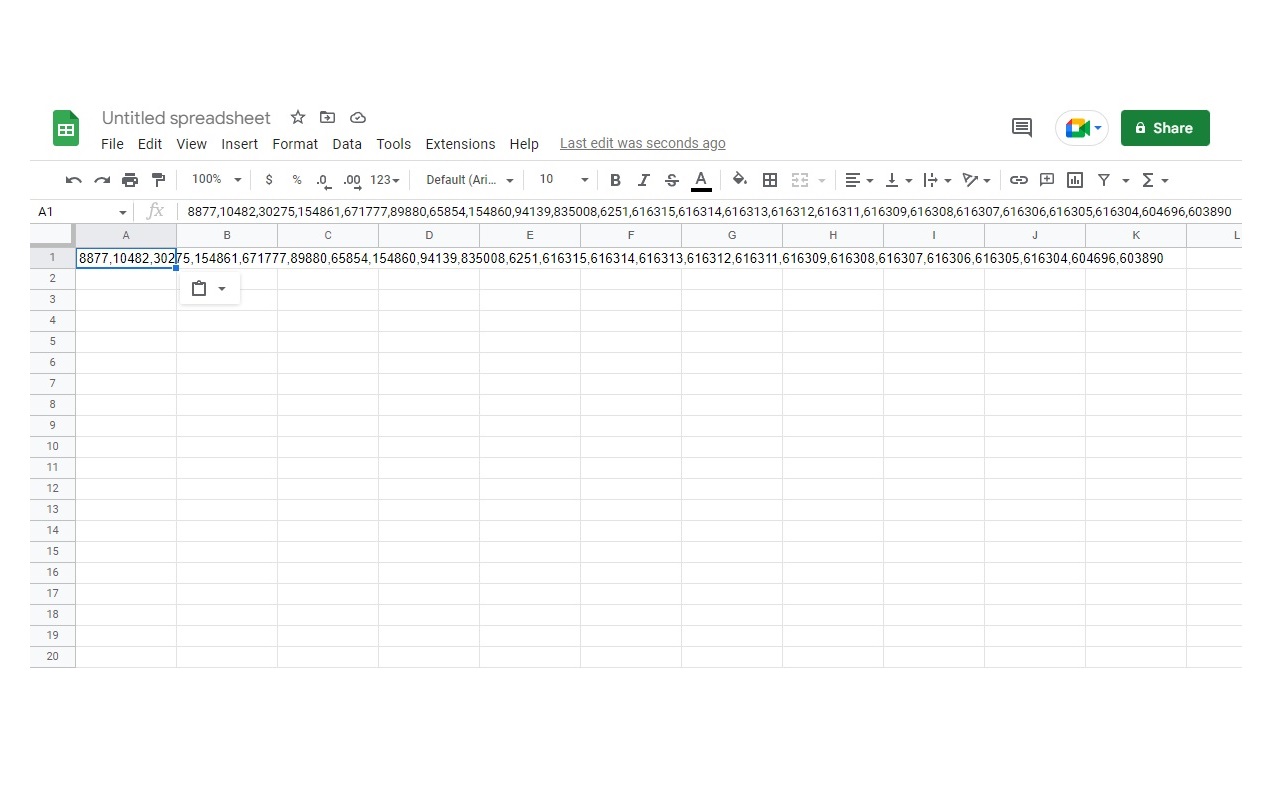Insert a link with the chain icon
This screenshot has width=1280, height=800.
(1019, 180)
